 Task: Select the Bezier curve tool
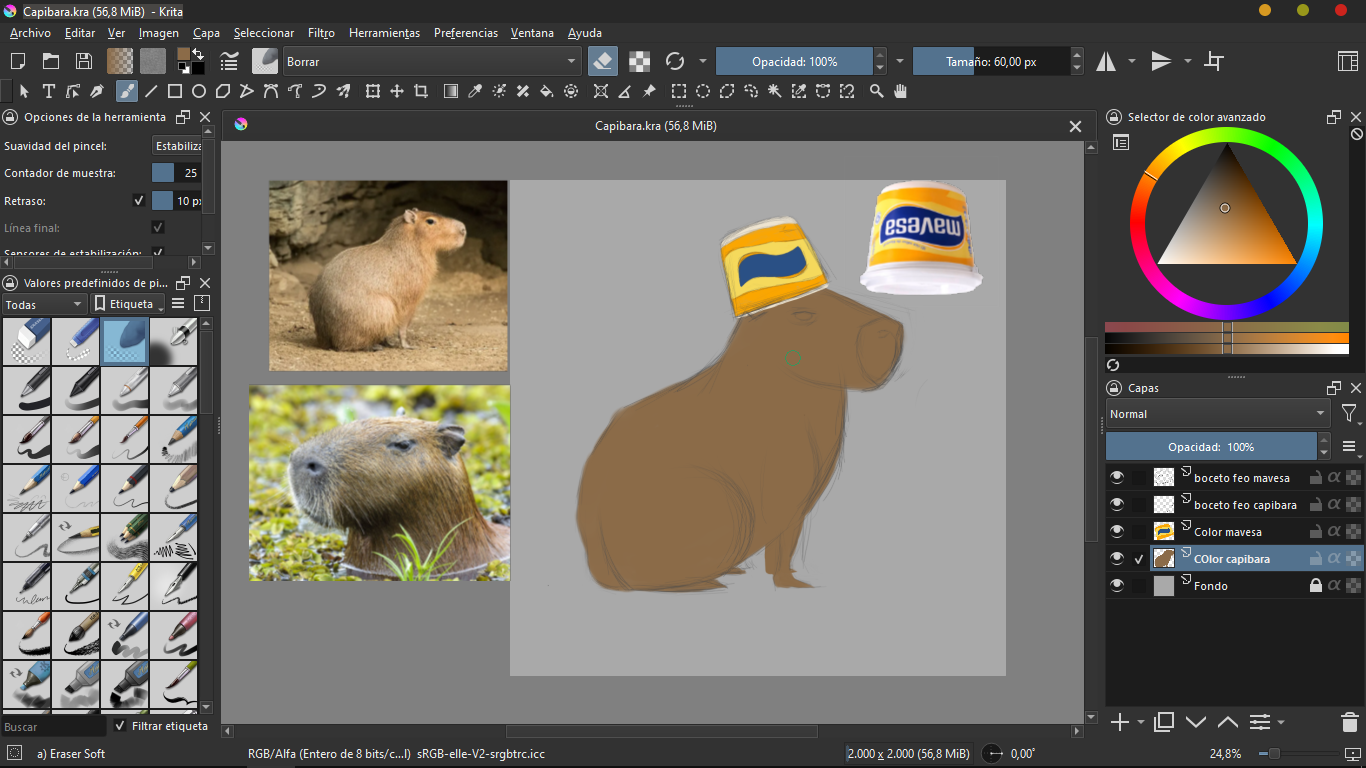coord(271,91)
